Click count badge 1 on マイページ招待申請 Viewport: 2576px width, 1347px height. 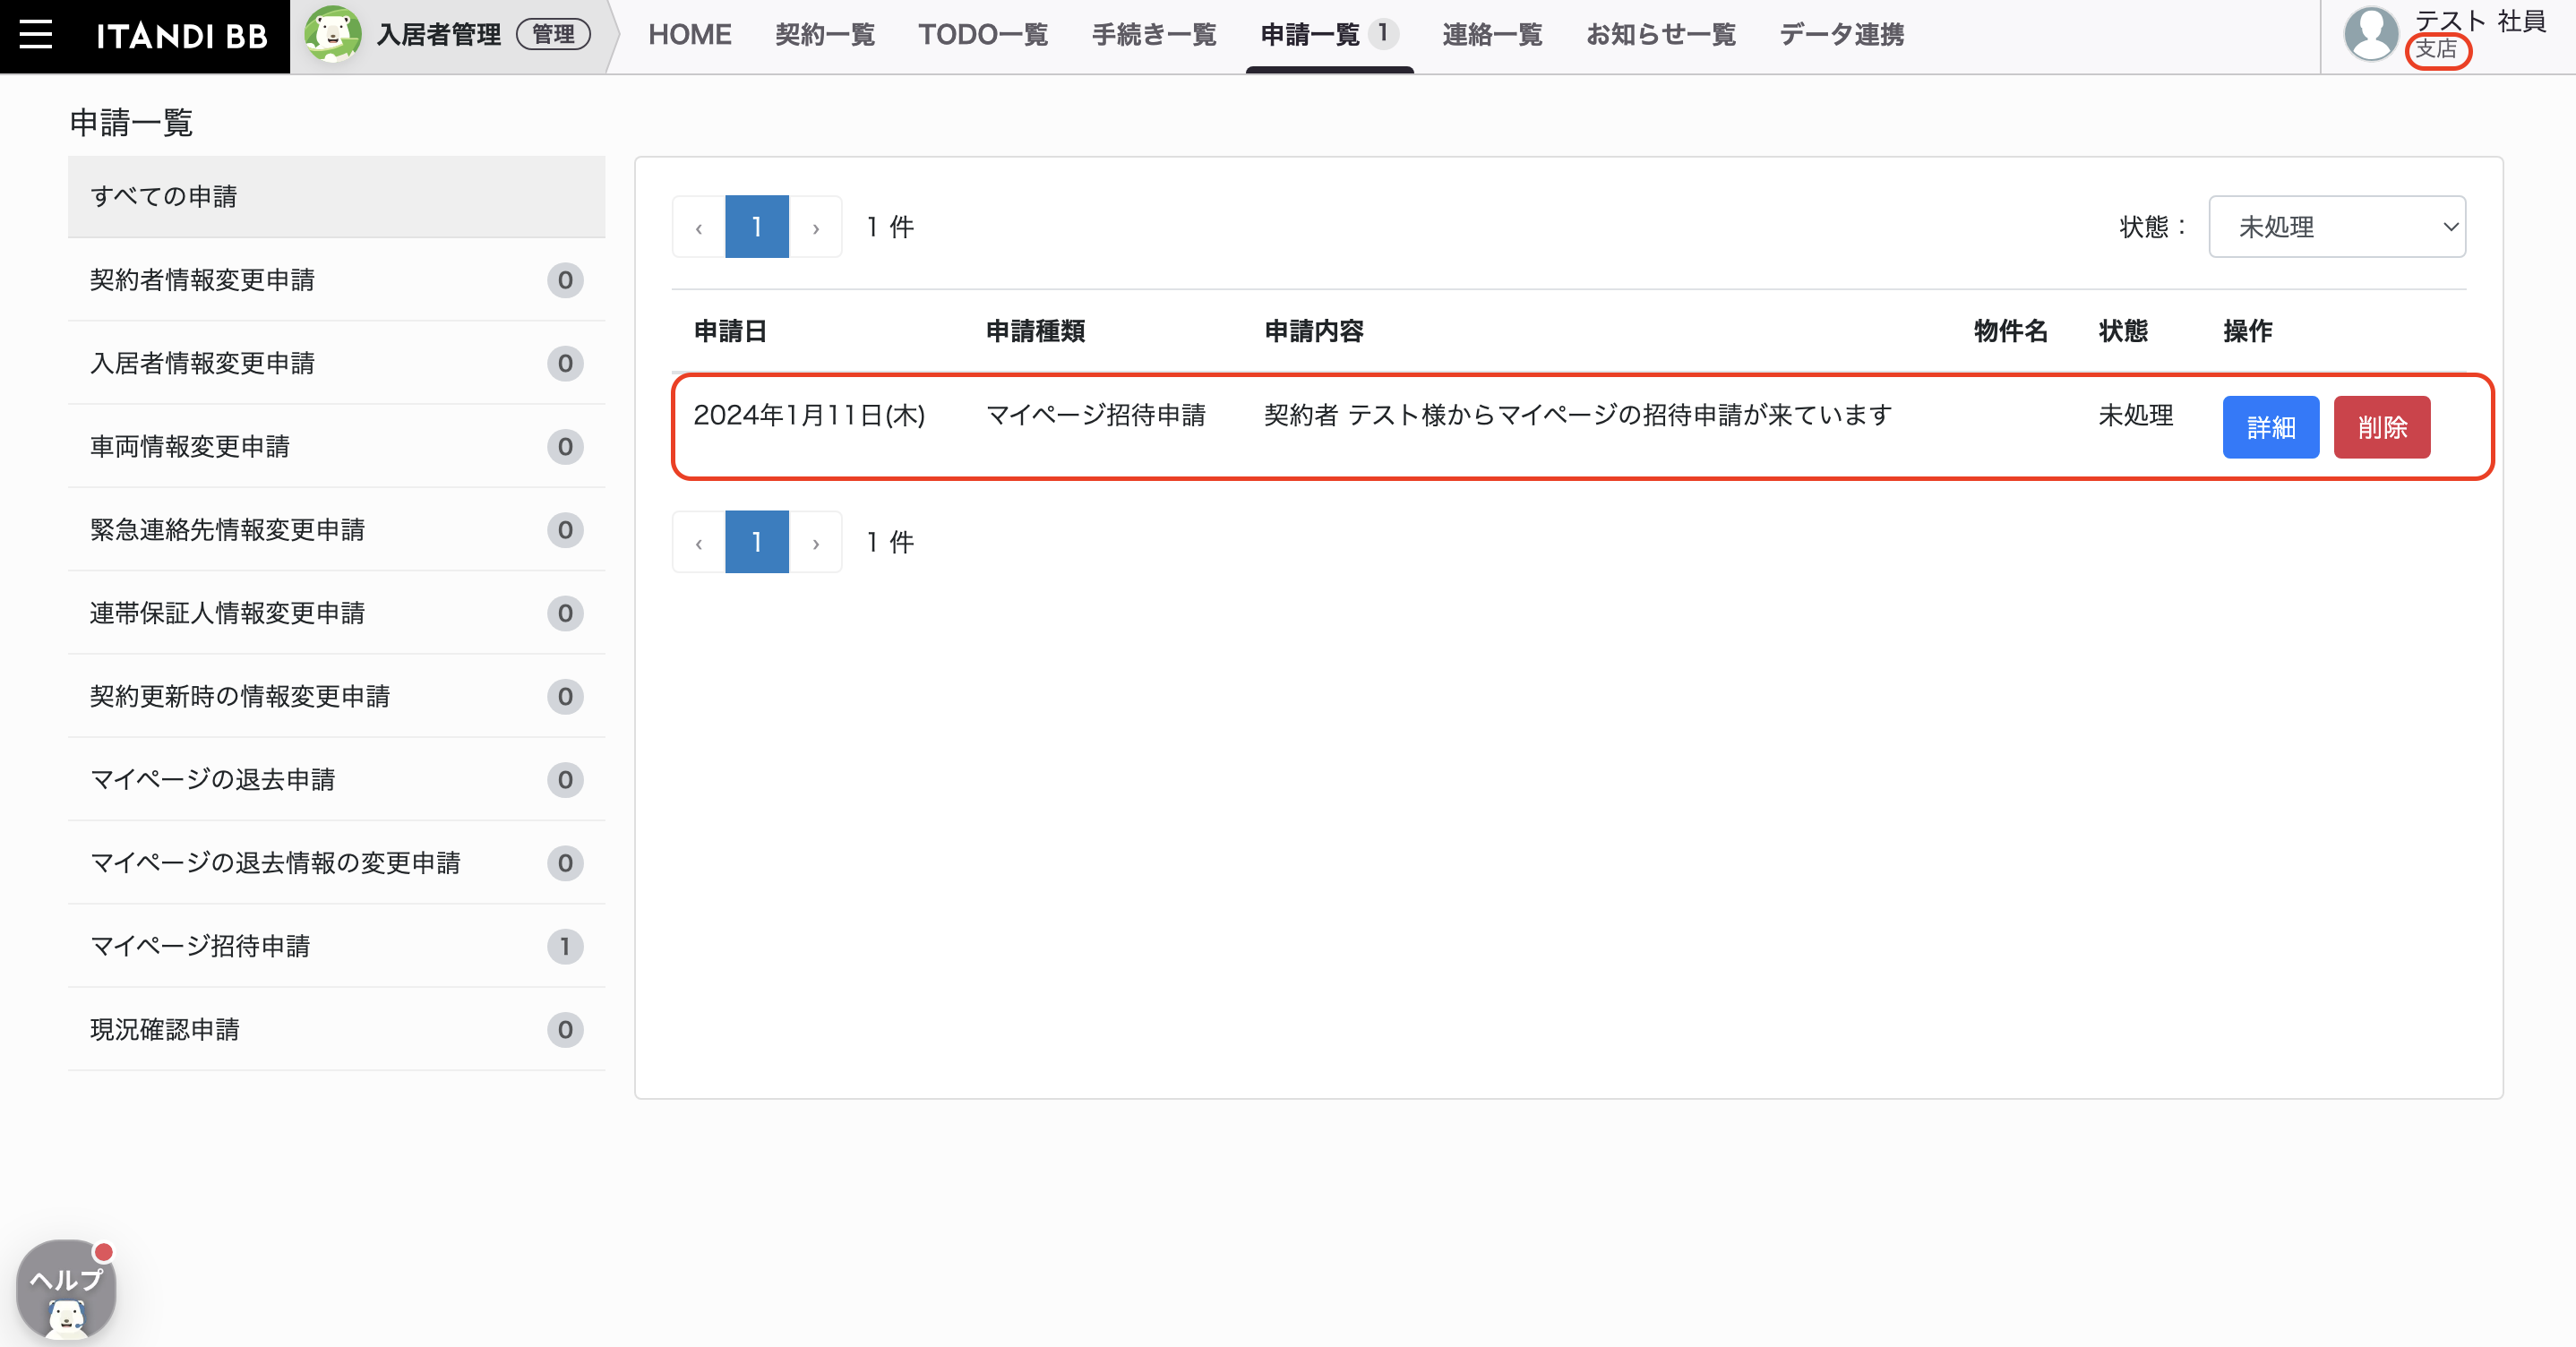click(565, 946)
